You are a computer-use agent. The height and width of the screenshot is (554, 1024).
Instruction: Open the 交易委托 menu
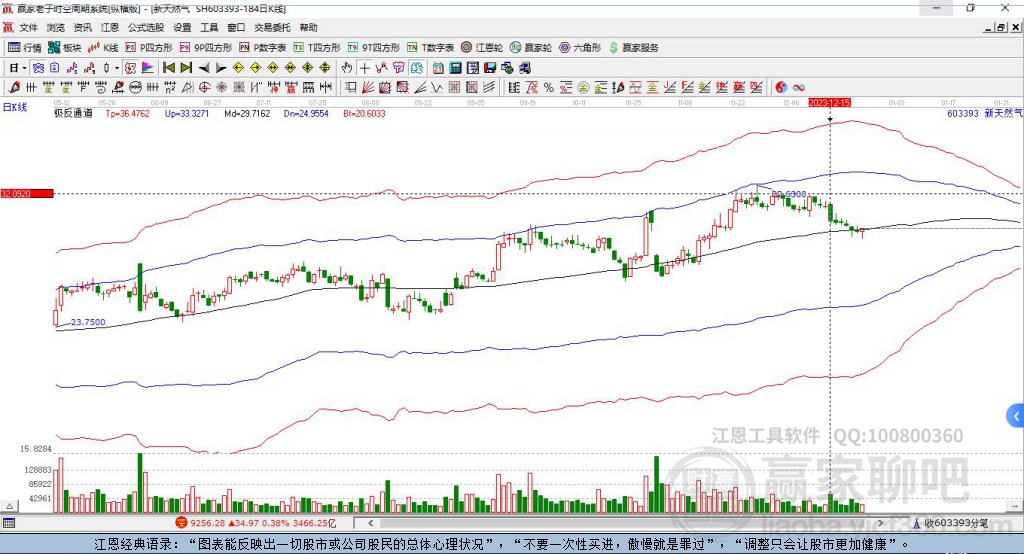point(272,27)
